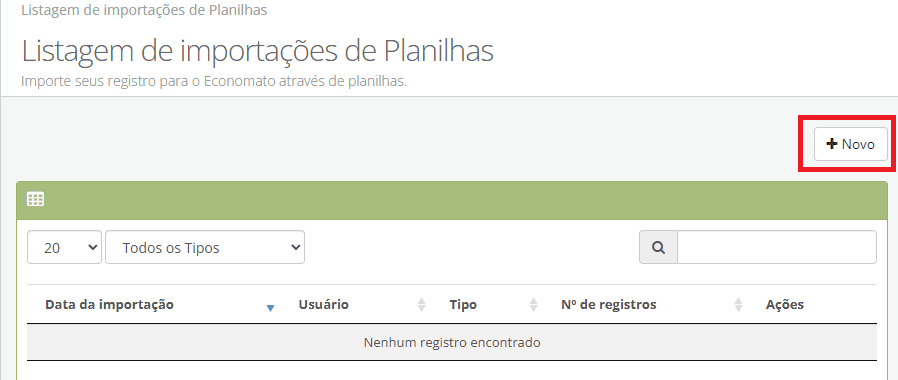Click the sort arrows next to Tipo
This screenshot has height=380, width=898.
point(533,304)
